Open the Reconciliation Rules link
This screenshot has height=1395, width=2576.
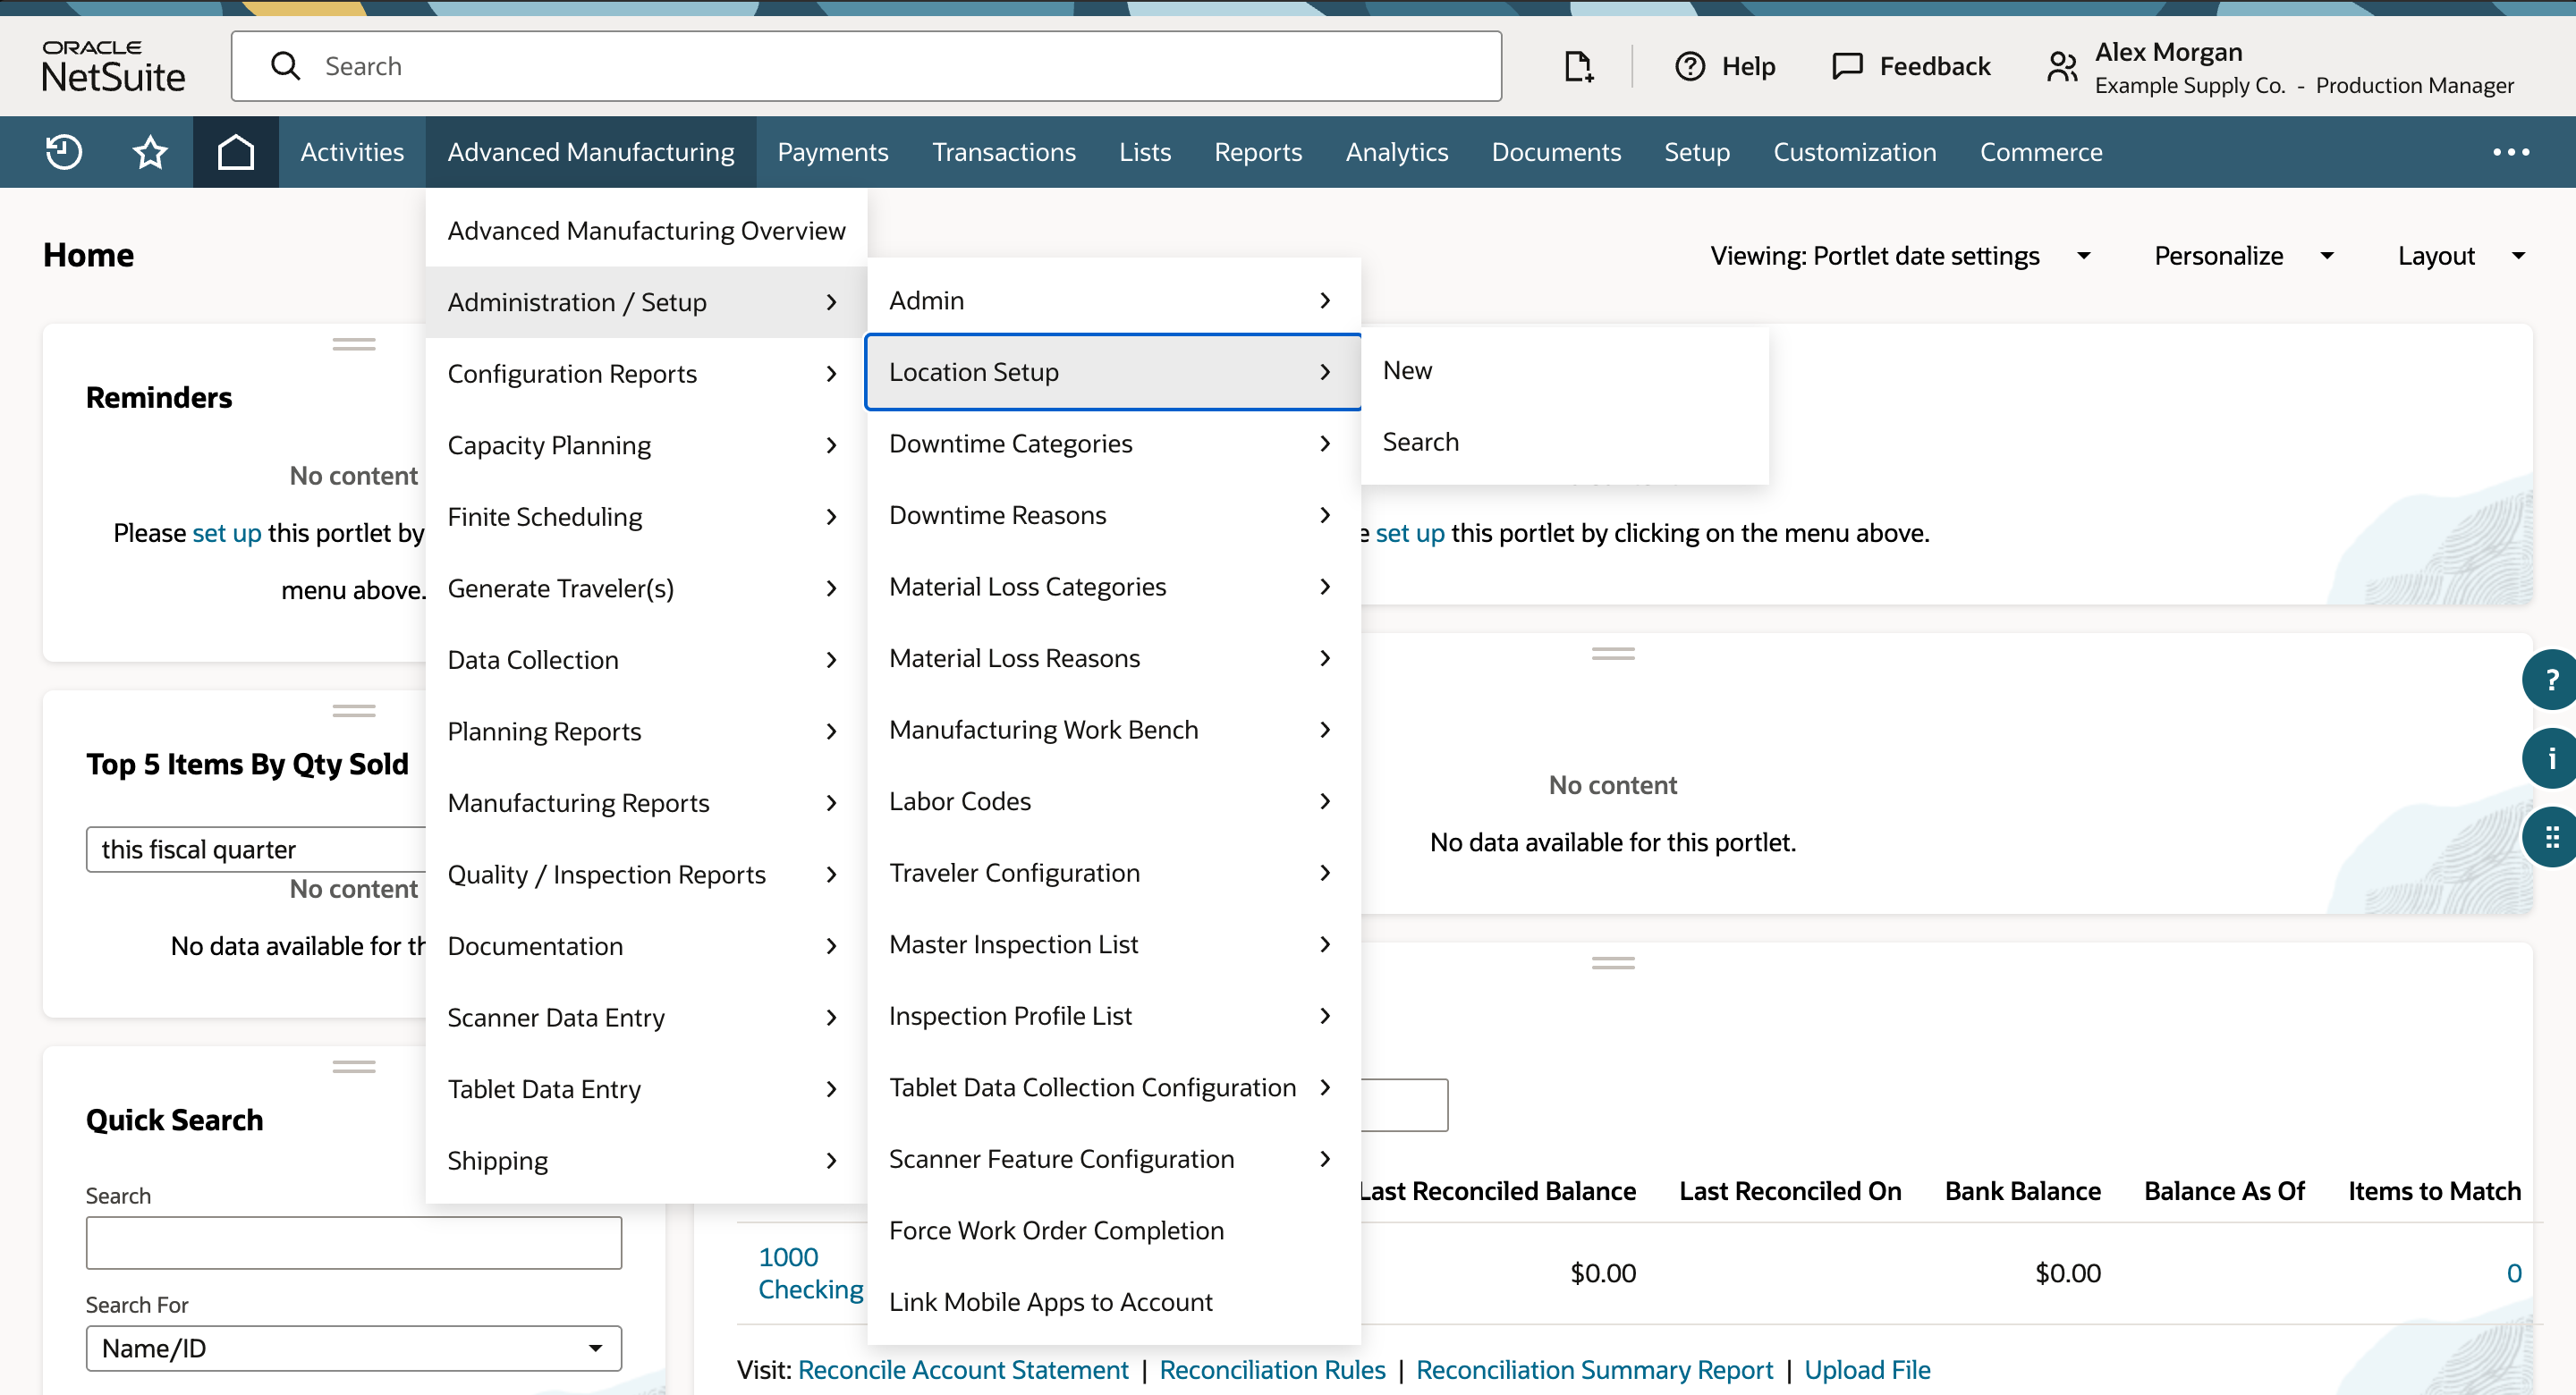click(x=1272, y=1369)
